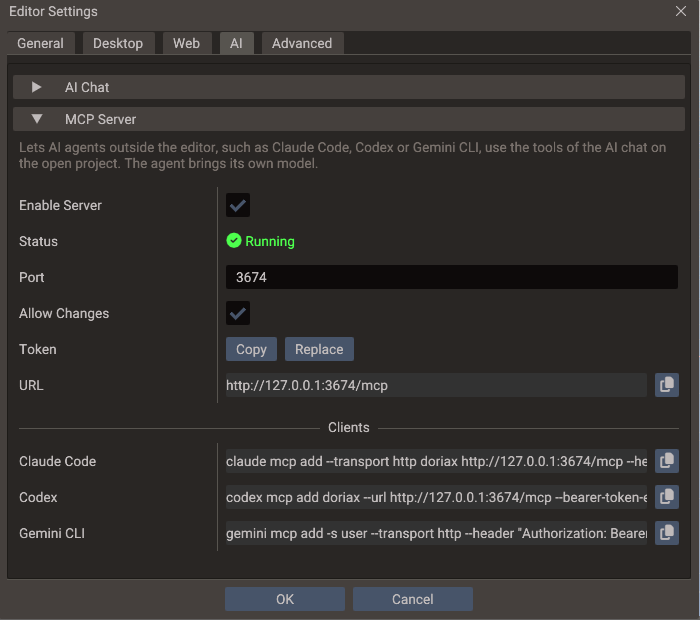Copy the Codex command icon
This screenshot has width=700, height=620.
click(x=667, y=497)
